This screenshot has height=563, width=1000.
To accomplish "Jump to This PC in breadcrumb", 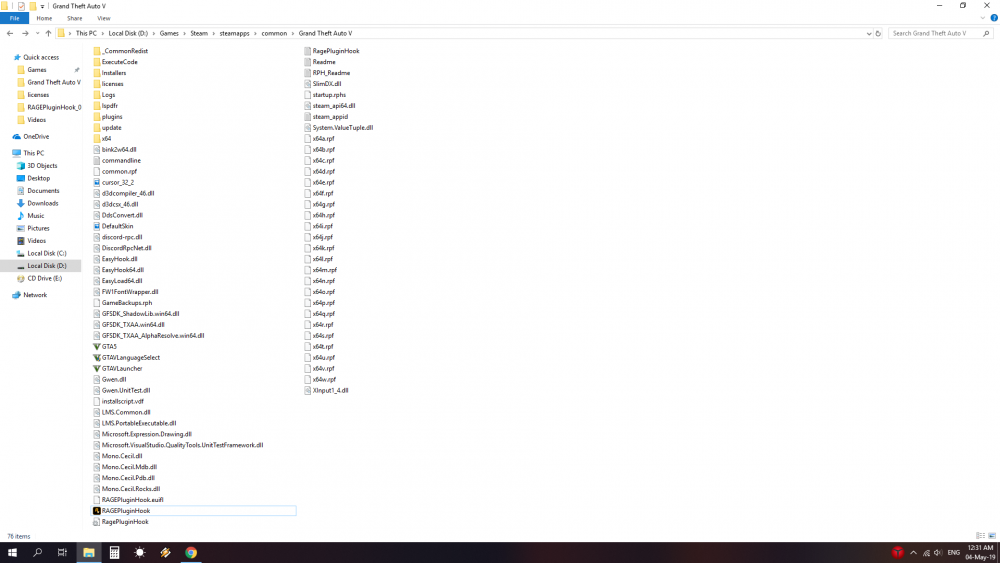I will click(86, 33).
